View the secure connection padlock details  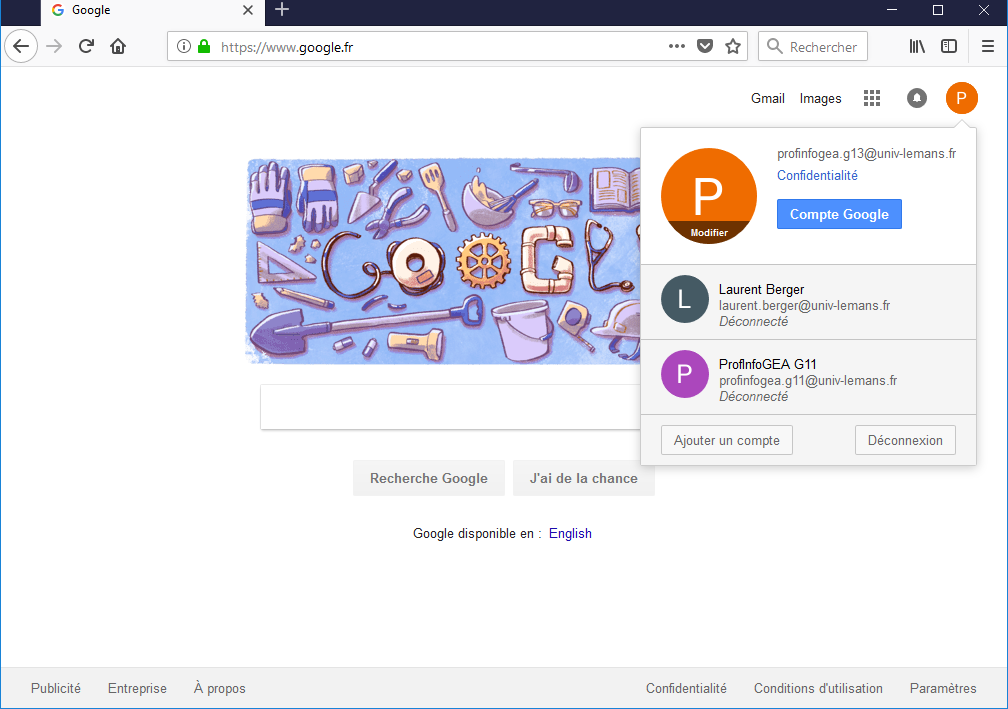(x=204, y=46)
